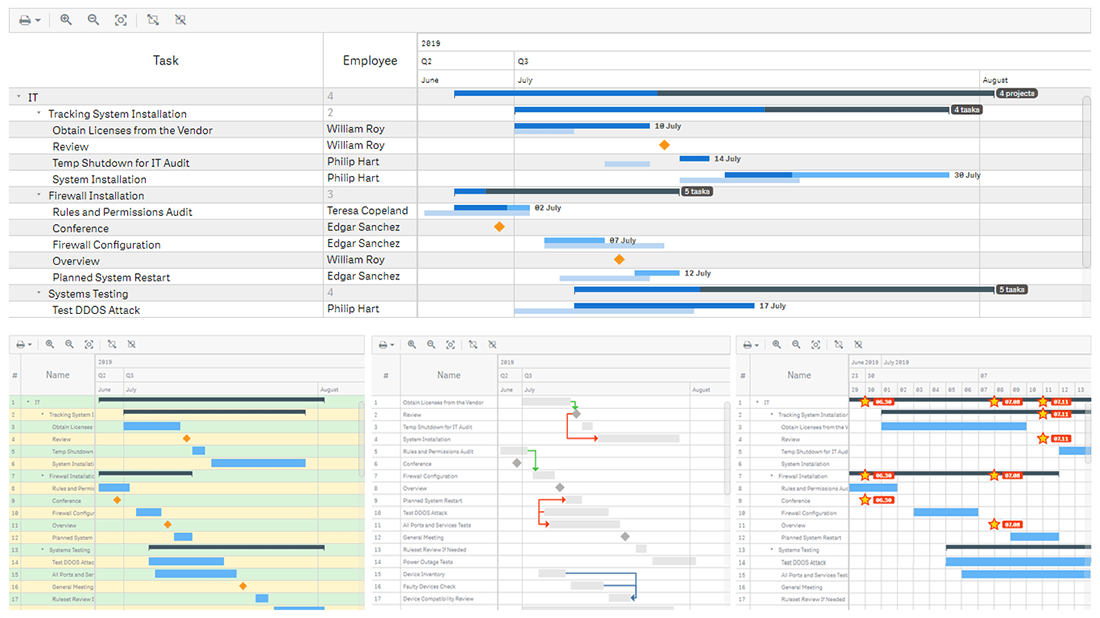1100x618 pixels.
Task: Collapse the IT project row
Action: (18, 97)
